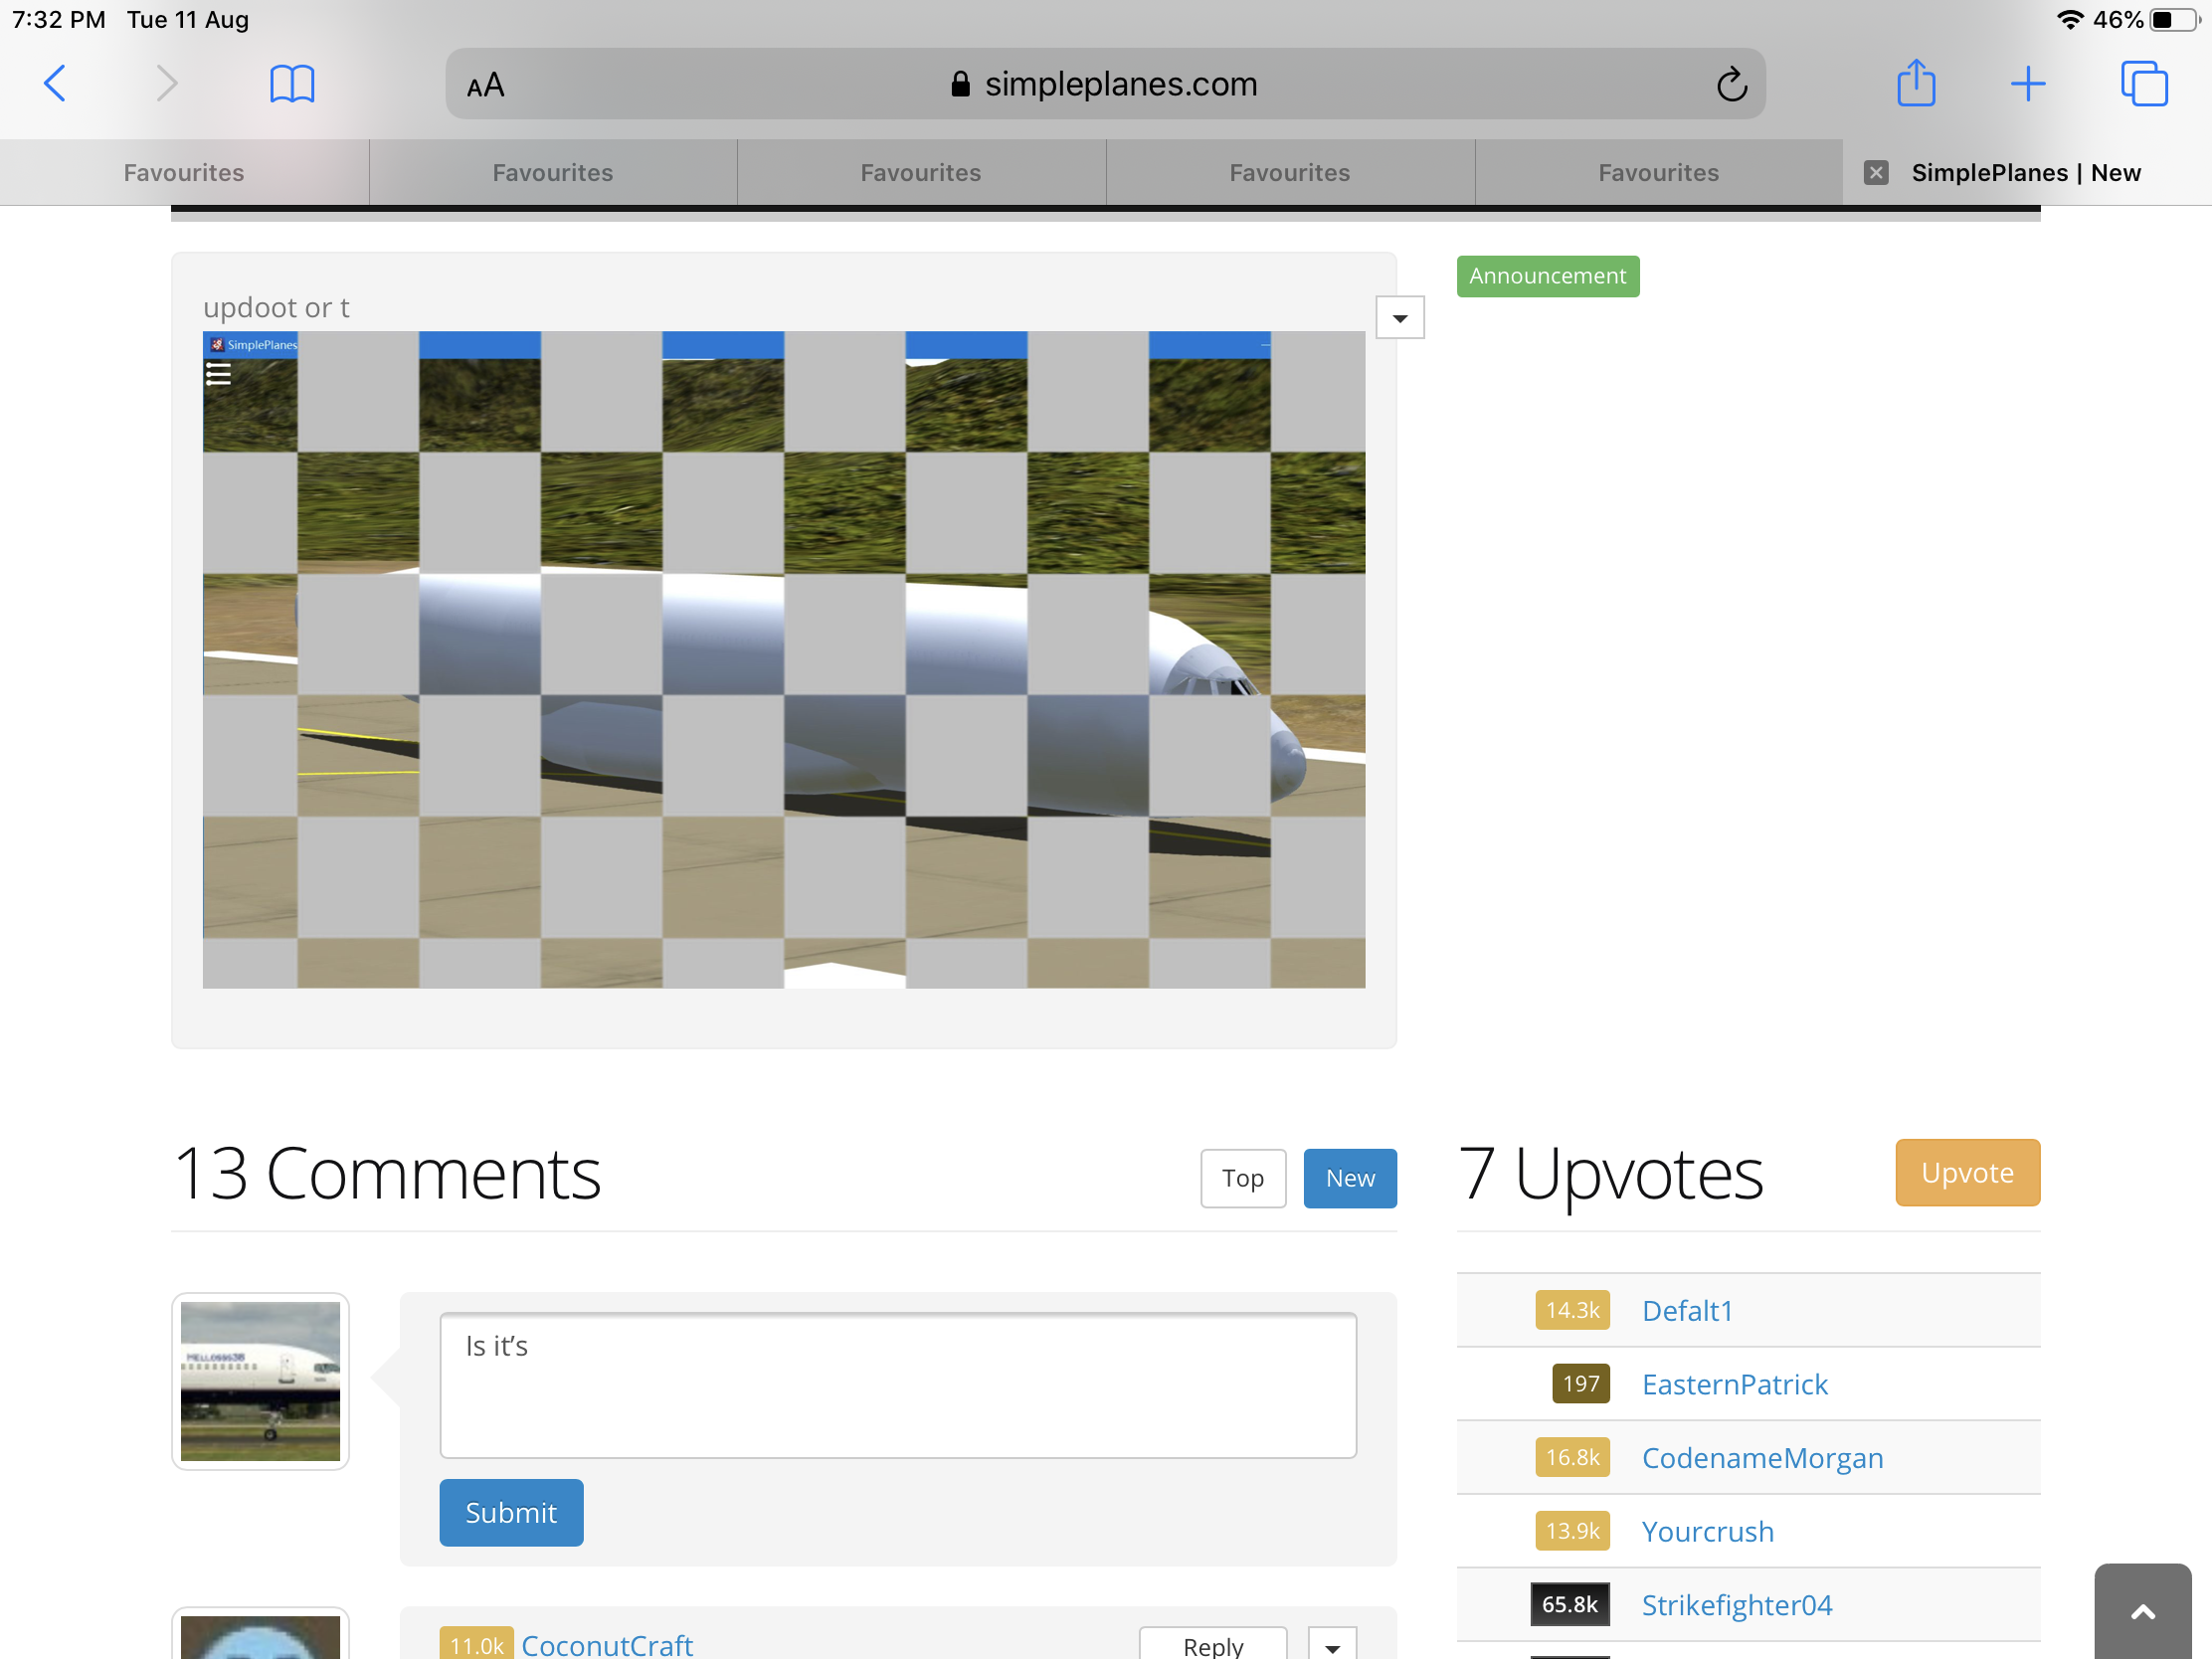The height and width of the screenshot is (1659, 2212).
Task: Submit the typed comment
Action: tap(511, 1512)
